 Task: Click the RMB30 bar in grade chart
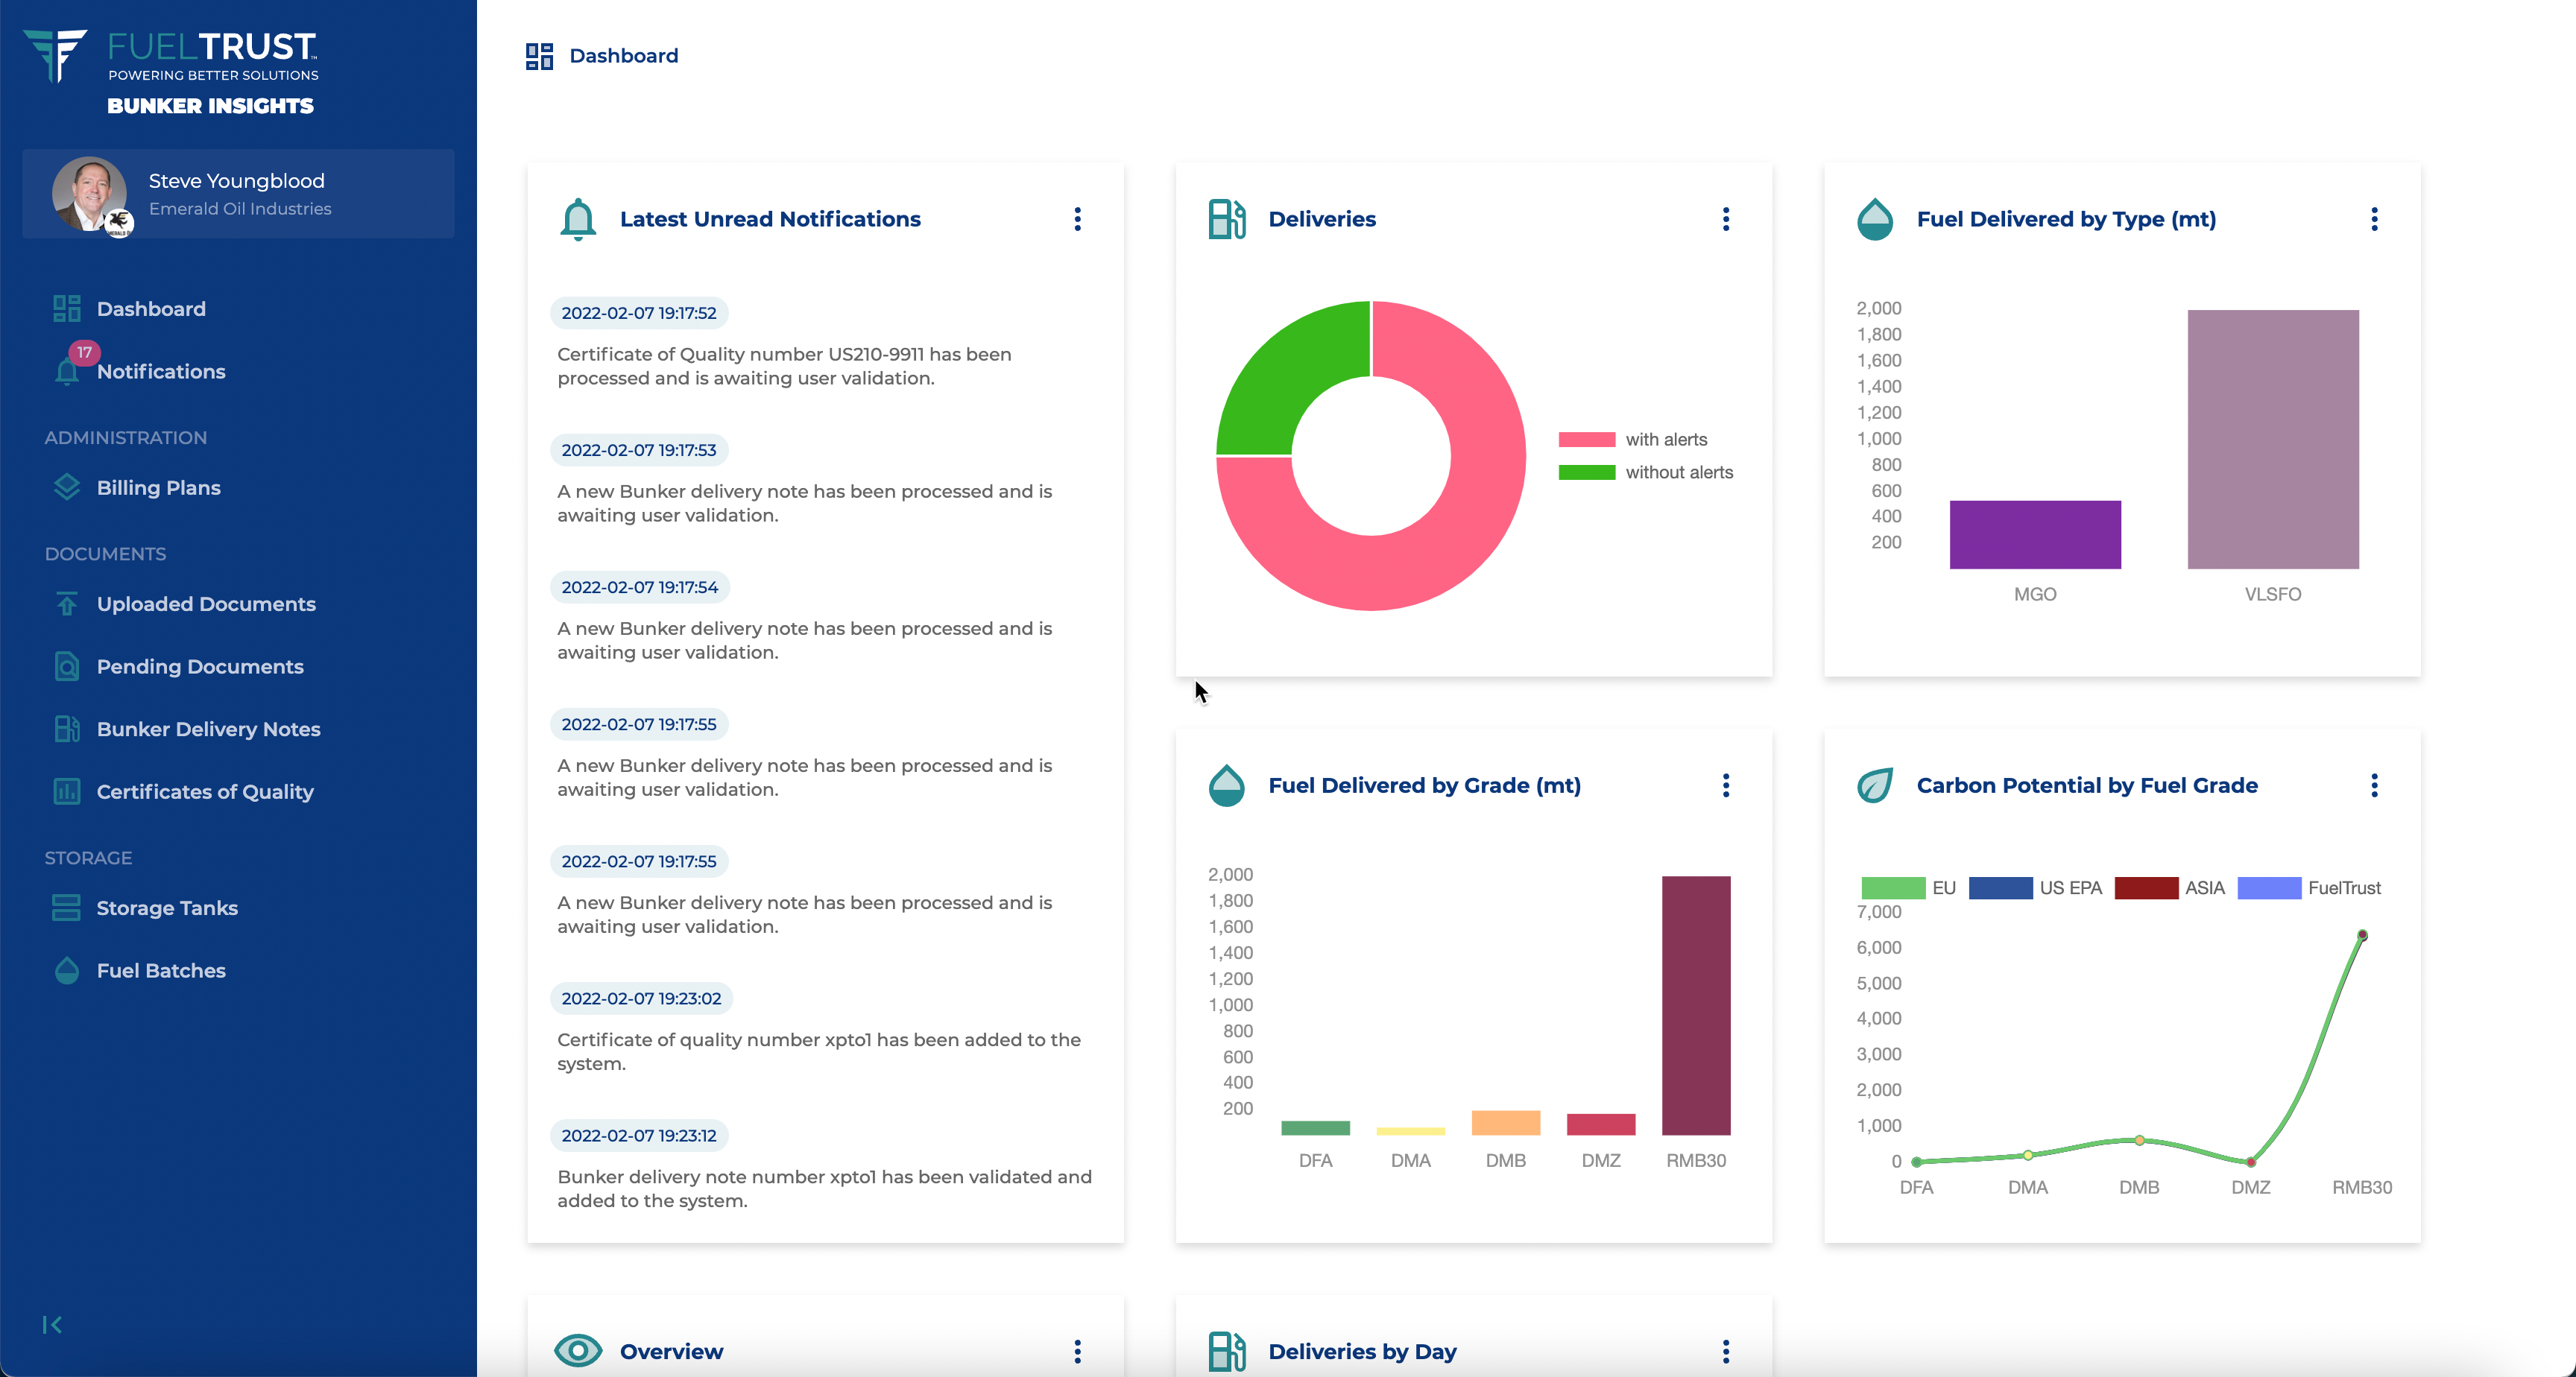tap(1696, 1006)
